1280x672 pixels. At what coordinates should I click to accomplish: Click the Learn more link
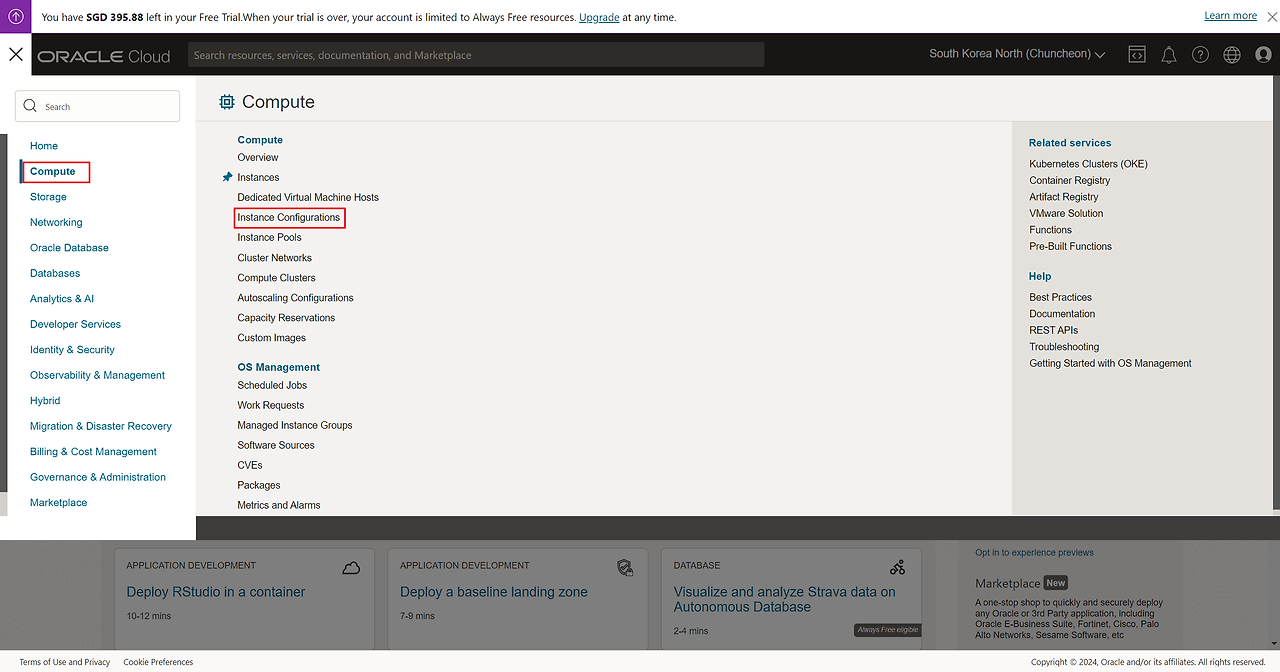coord(1230,16)
